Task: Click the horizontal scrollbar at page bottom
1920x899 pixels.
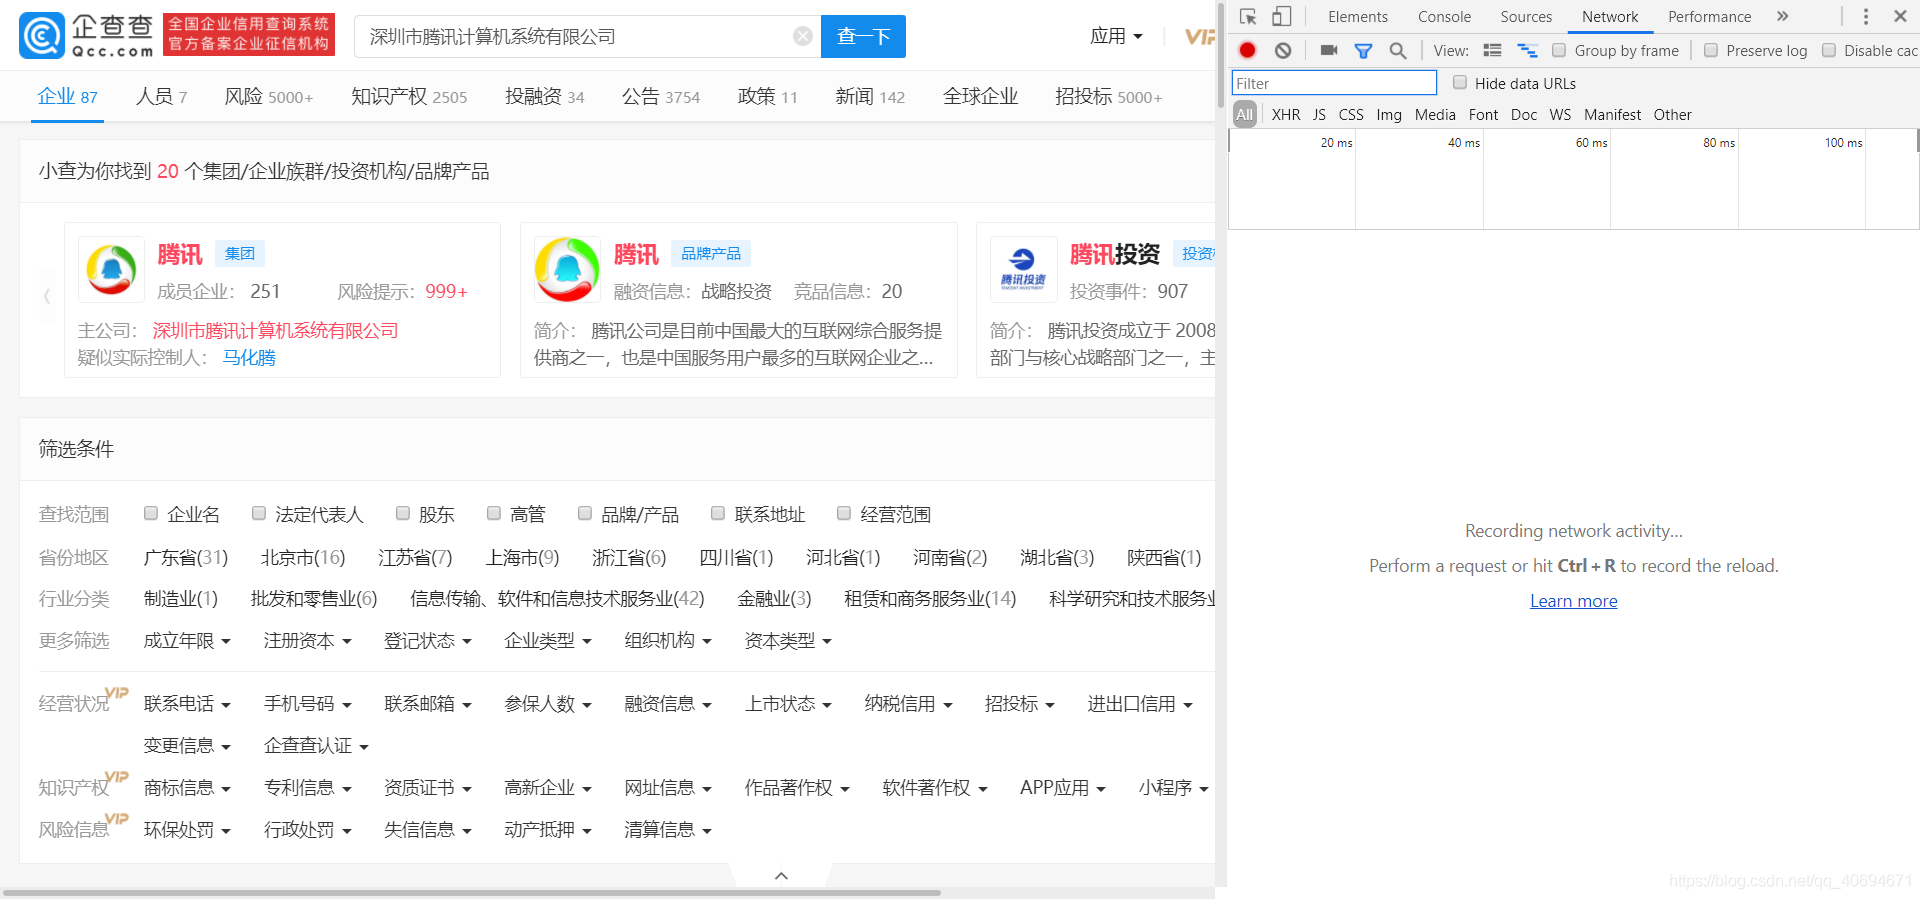Action: click(x=472, y=892)
